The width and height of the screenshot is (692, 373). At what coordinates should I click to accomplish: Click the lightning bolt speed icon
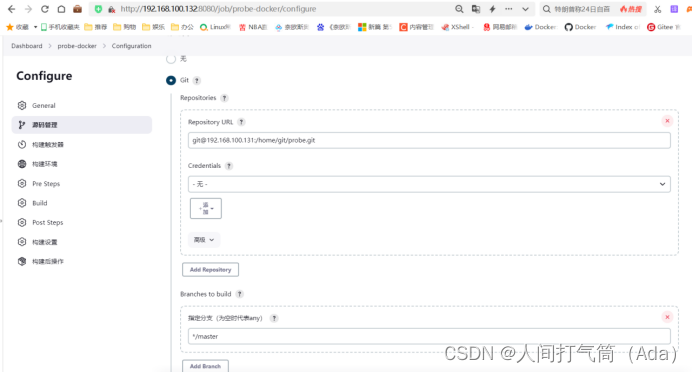pos(493,9)
